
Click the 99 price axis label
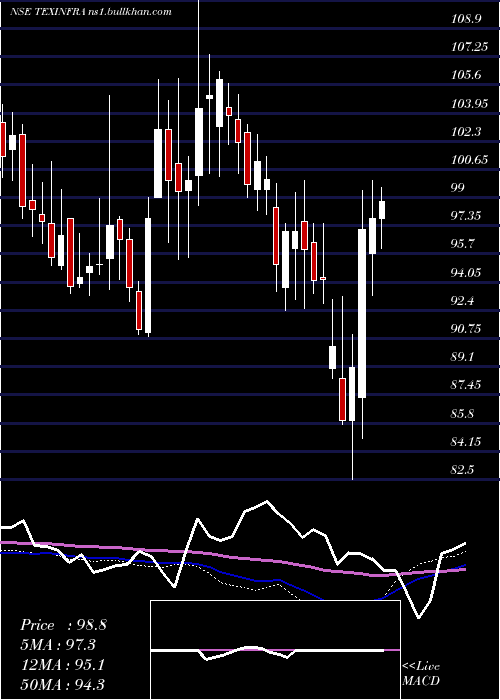[x=458, y=188]
